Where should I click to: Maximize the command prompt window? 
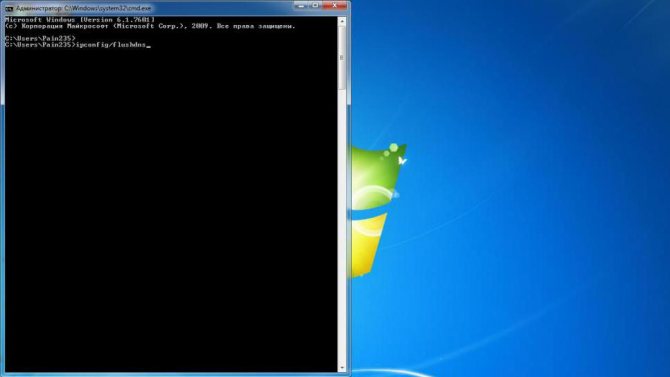click(x=315, y=5)
